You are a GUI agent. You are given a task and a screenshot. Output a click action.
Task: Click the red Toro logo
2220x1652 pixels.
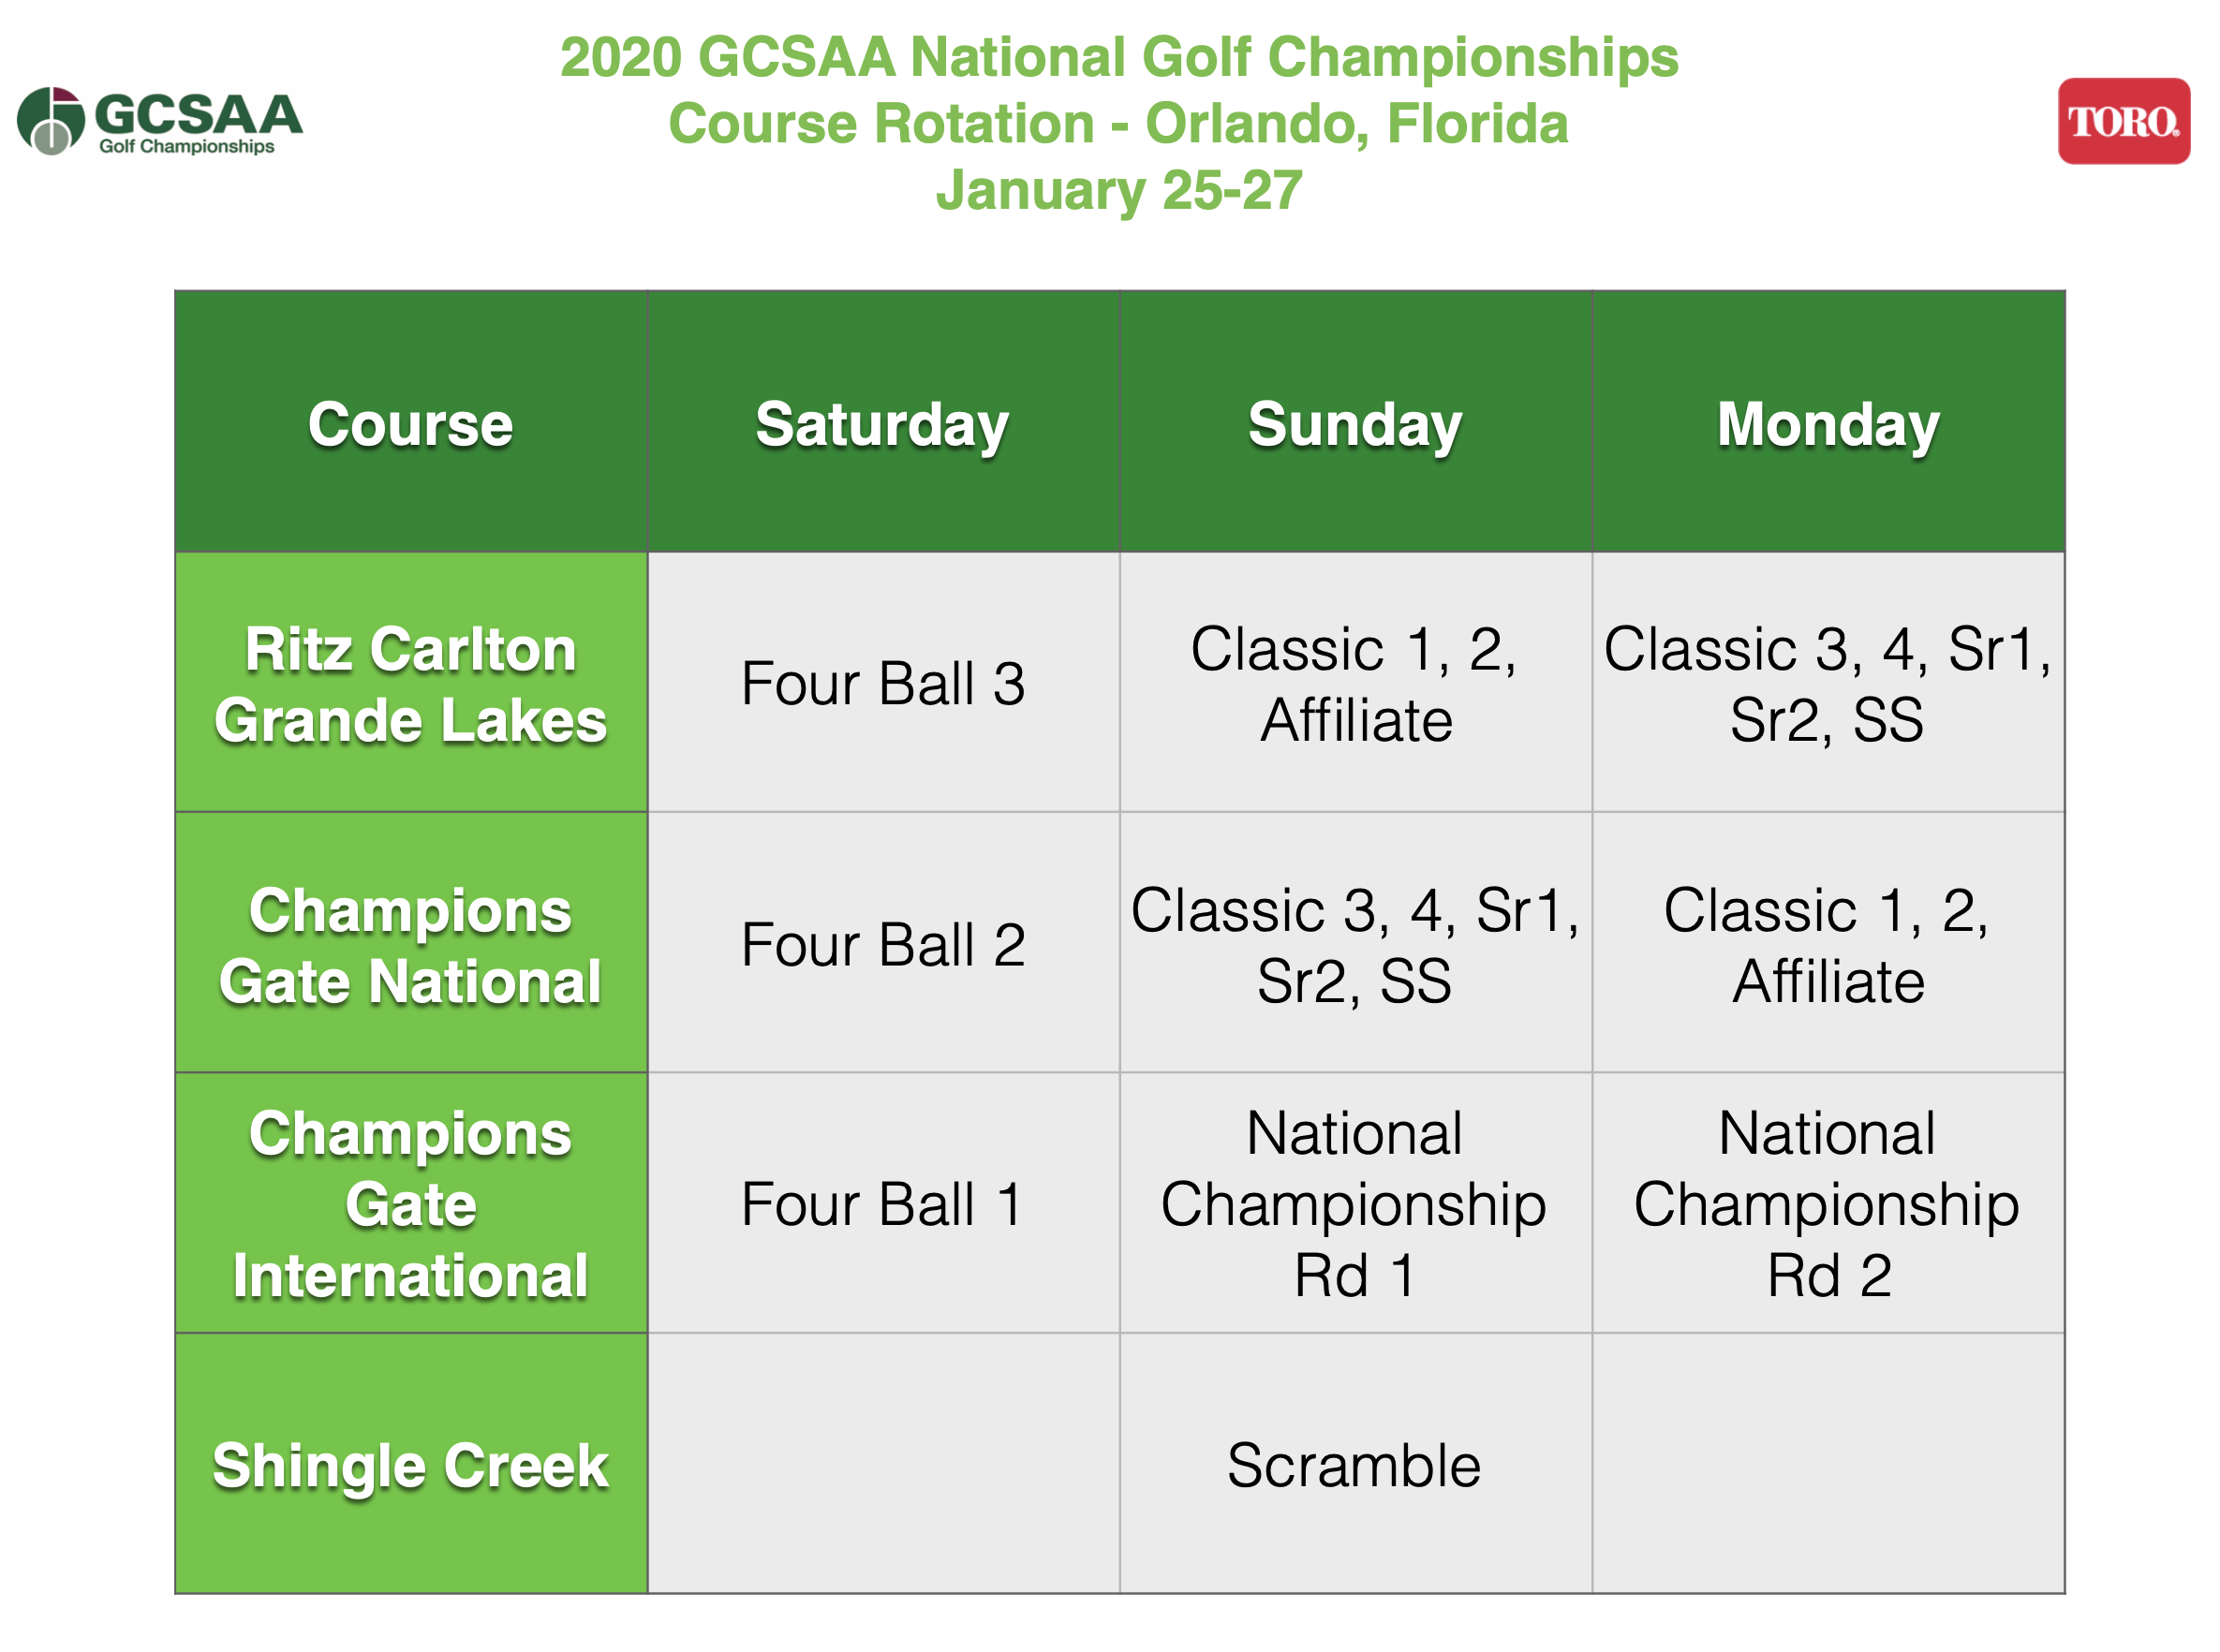(2122, 121)
